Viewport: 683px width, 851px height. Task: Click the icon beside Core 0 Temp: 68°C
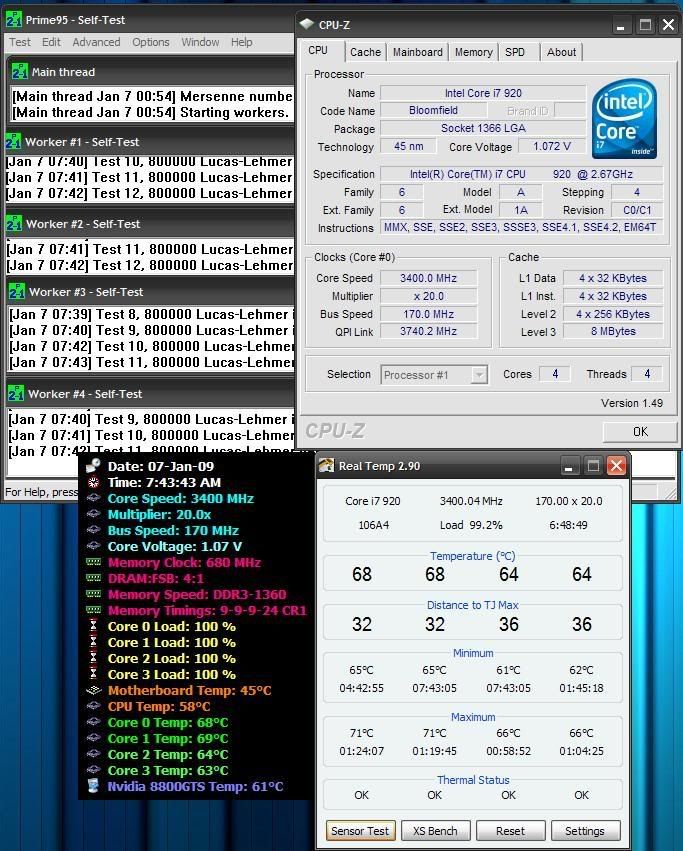tap(94, 722)
